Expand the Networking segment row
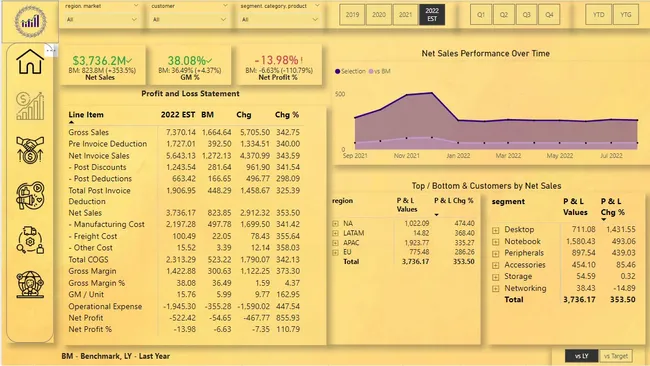The width and height of the screenshot is (650, 366). tap(496, 288)
